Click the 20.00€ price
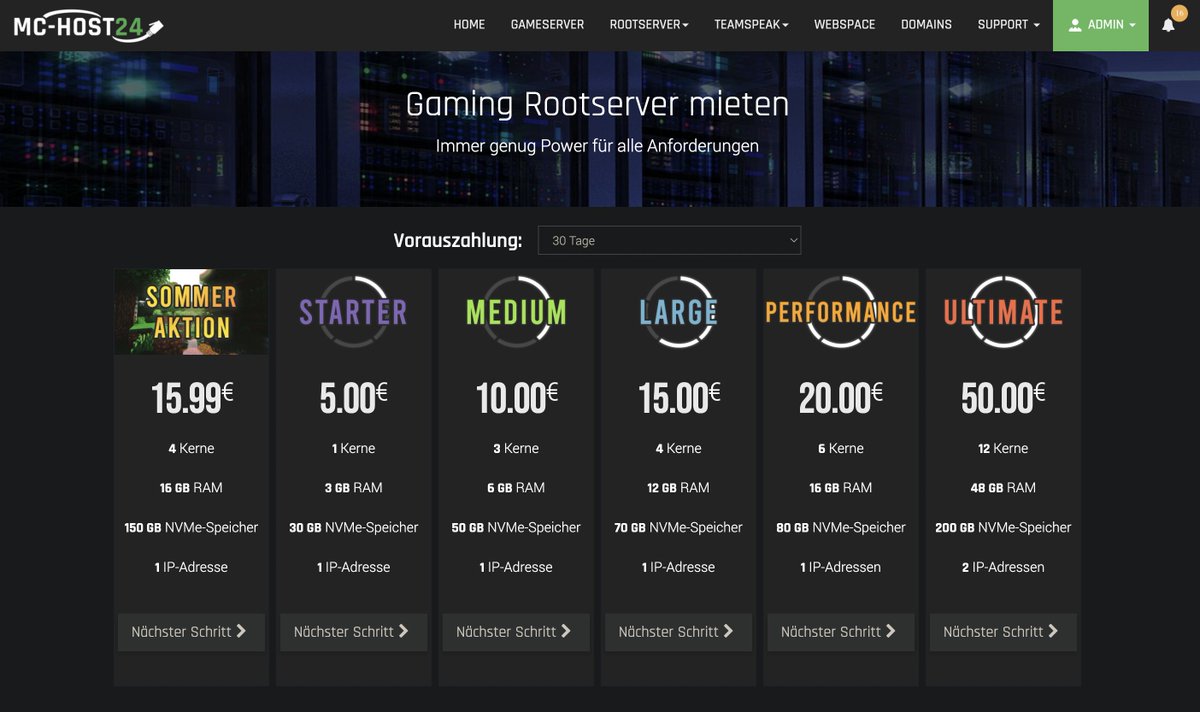1200x712 pixels. click(841, 398)
